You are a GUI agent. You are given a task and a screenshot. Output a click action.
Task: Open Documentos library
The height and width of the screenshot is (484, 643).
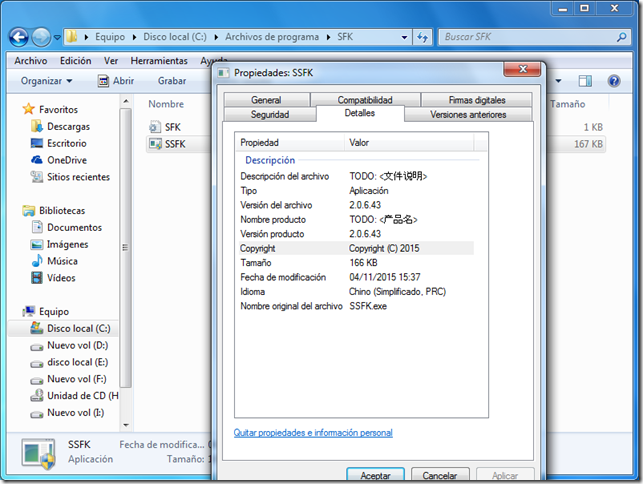point(66,228)
